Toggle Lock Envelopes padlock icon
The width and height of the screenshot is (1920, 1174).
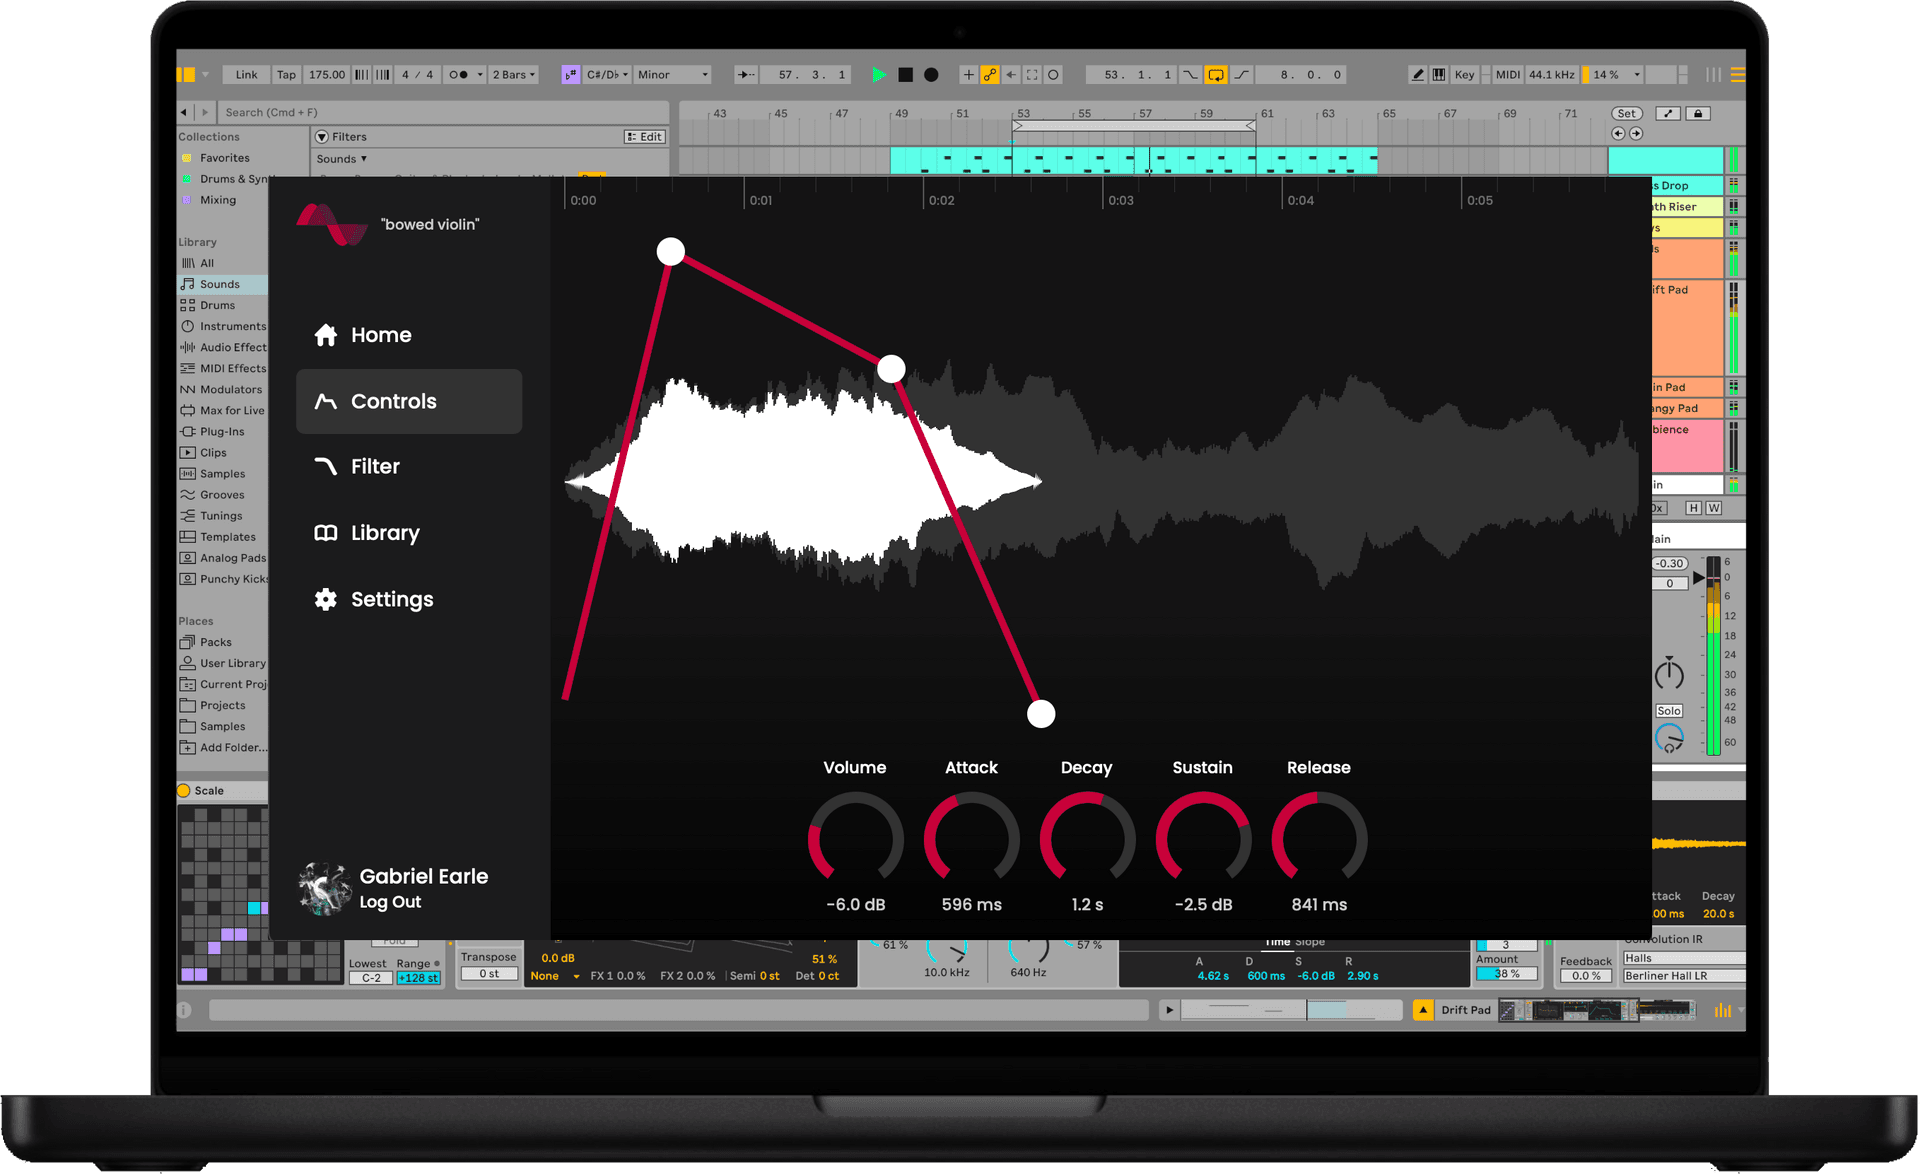1698,113
